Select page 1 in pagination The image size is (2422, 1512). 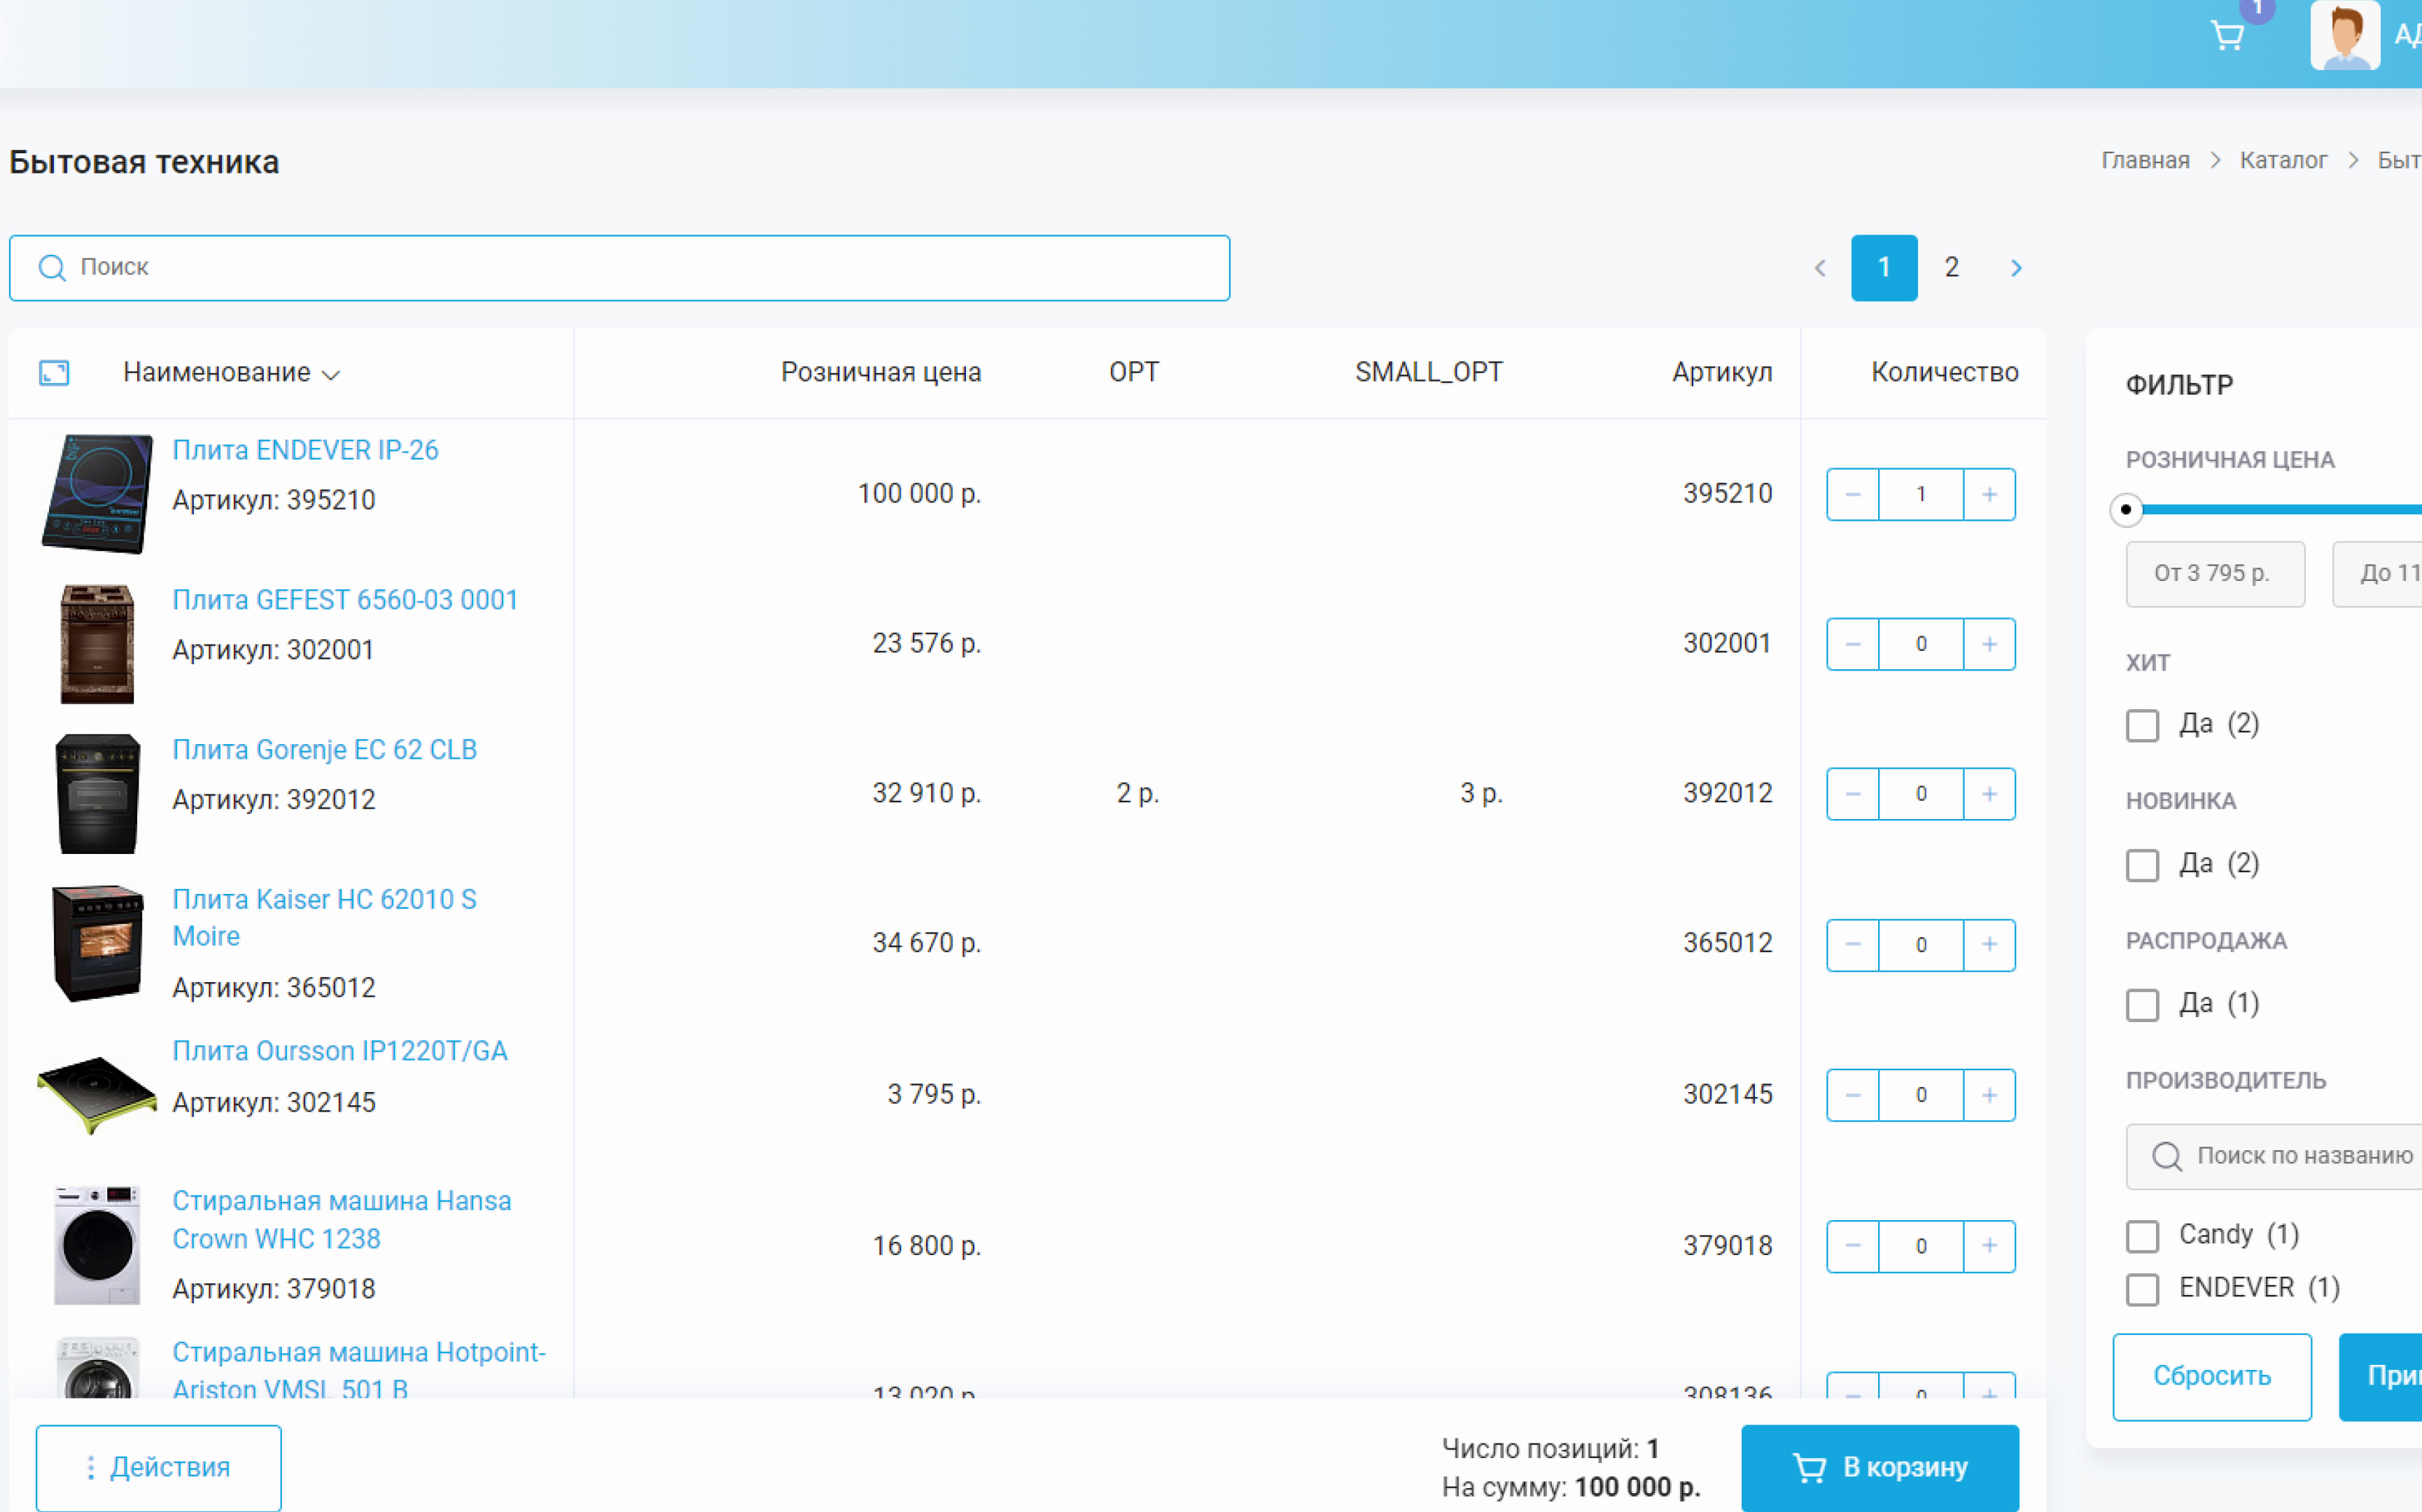click(1884, 268)
